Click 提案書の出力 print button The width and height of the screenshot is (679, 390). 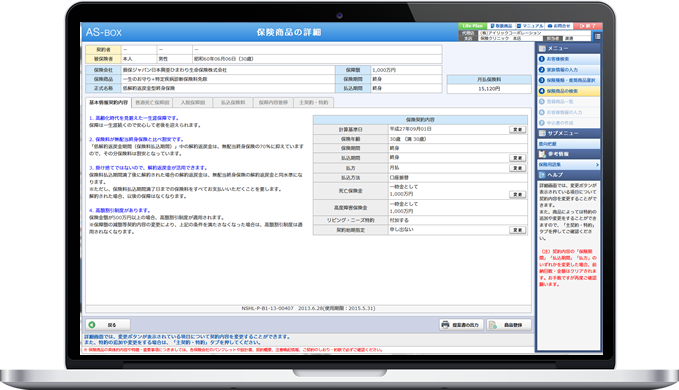pyautogui.click(x=461, y=325)
